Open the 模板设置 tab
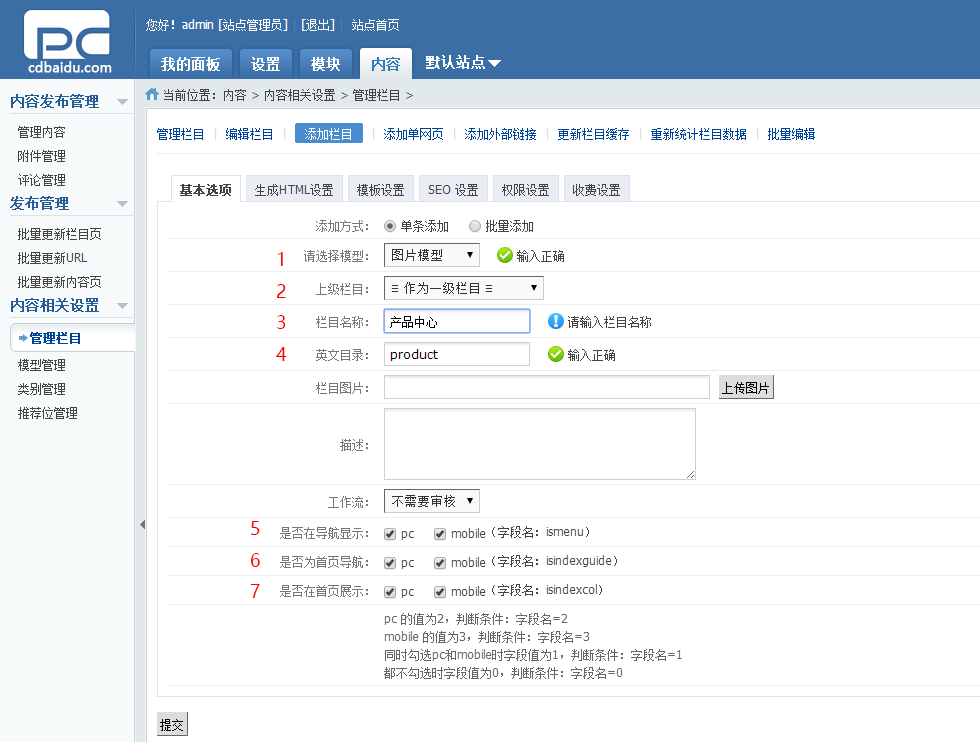 pos(381,189)
